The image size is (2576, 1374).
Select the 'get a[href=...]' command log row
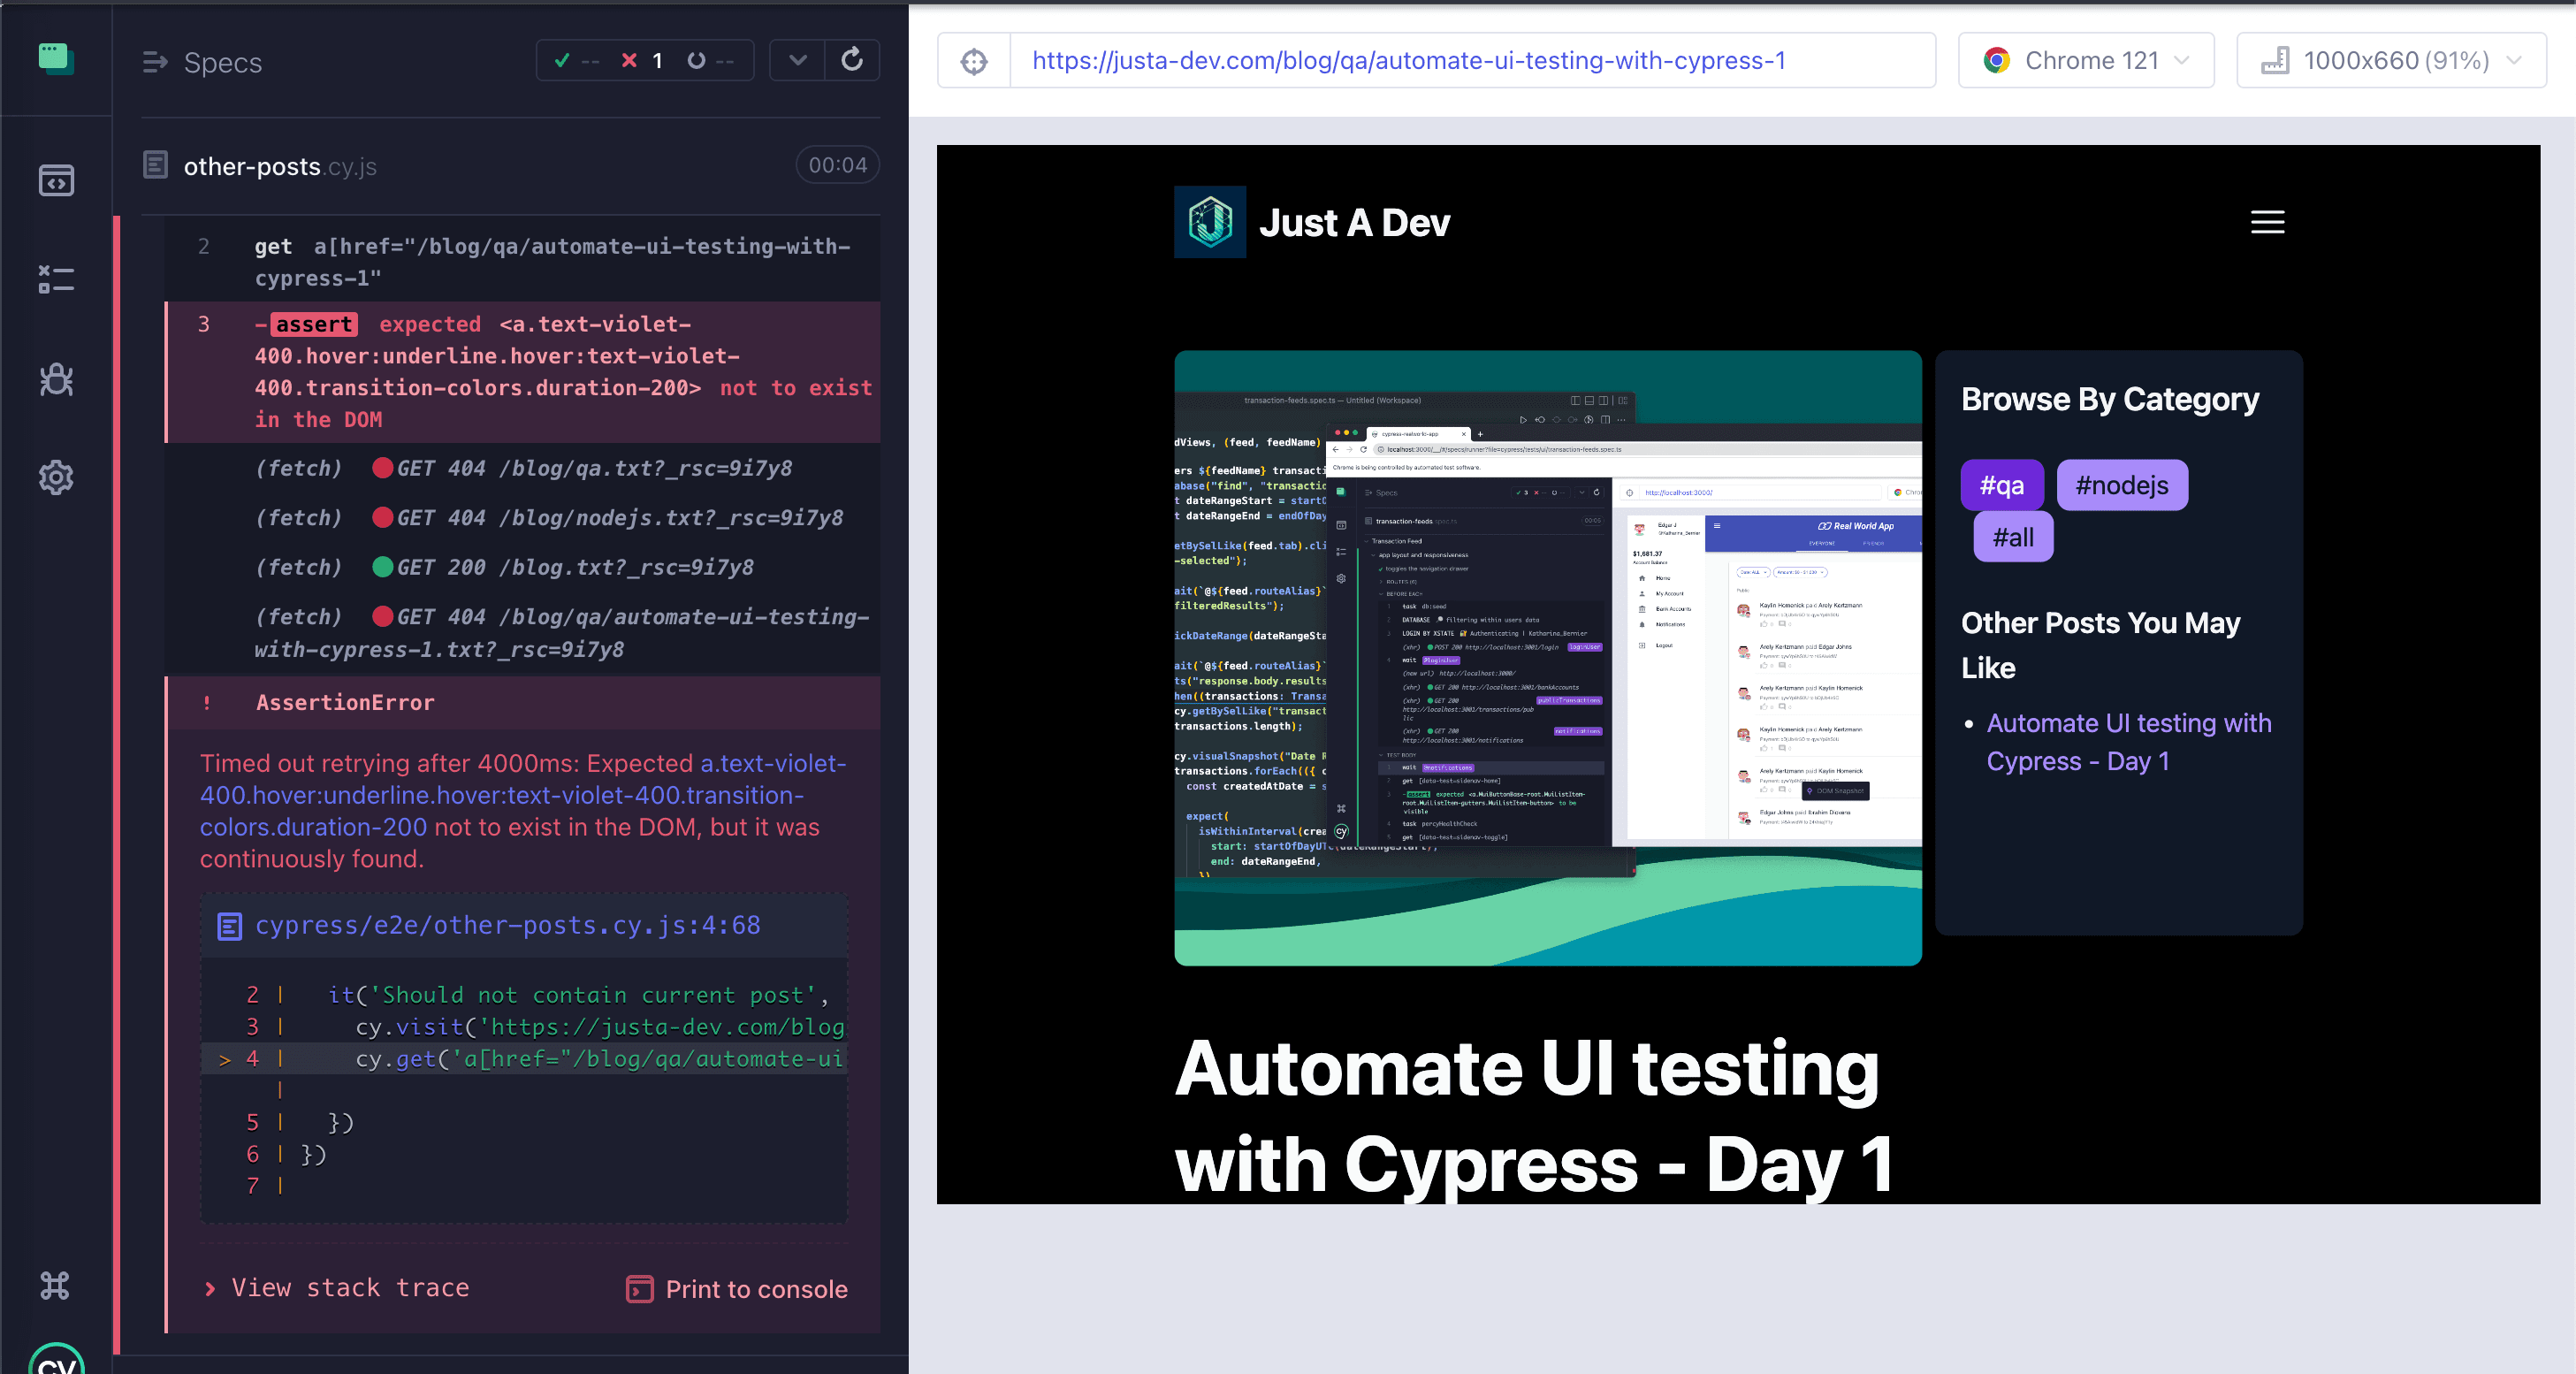pyautogui.click(x=522, y=262)
